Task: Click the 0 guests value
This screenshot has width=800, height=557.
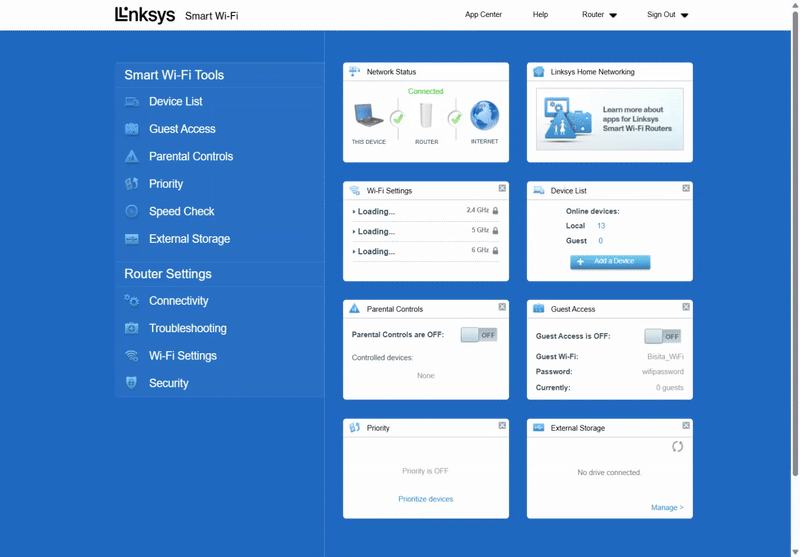Action: pyautogui.click(x=669, y=388)
